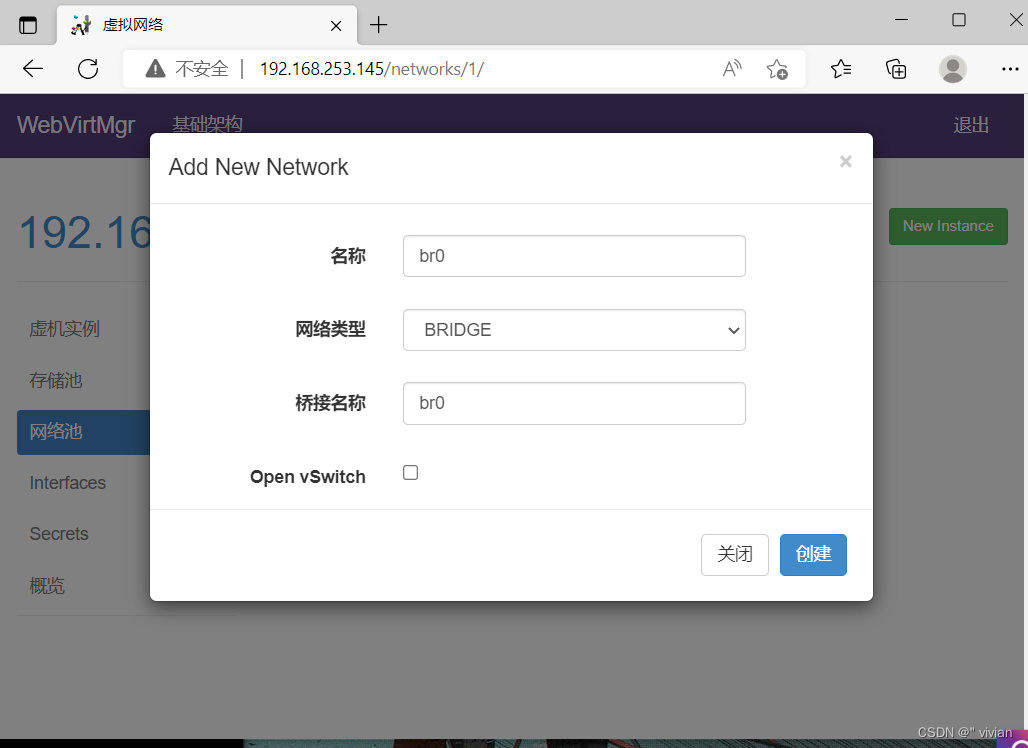Screen dimensions: 1028x748
Task: Reload the page with the Refresh icon
Action: pos(88,68)
